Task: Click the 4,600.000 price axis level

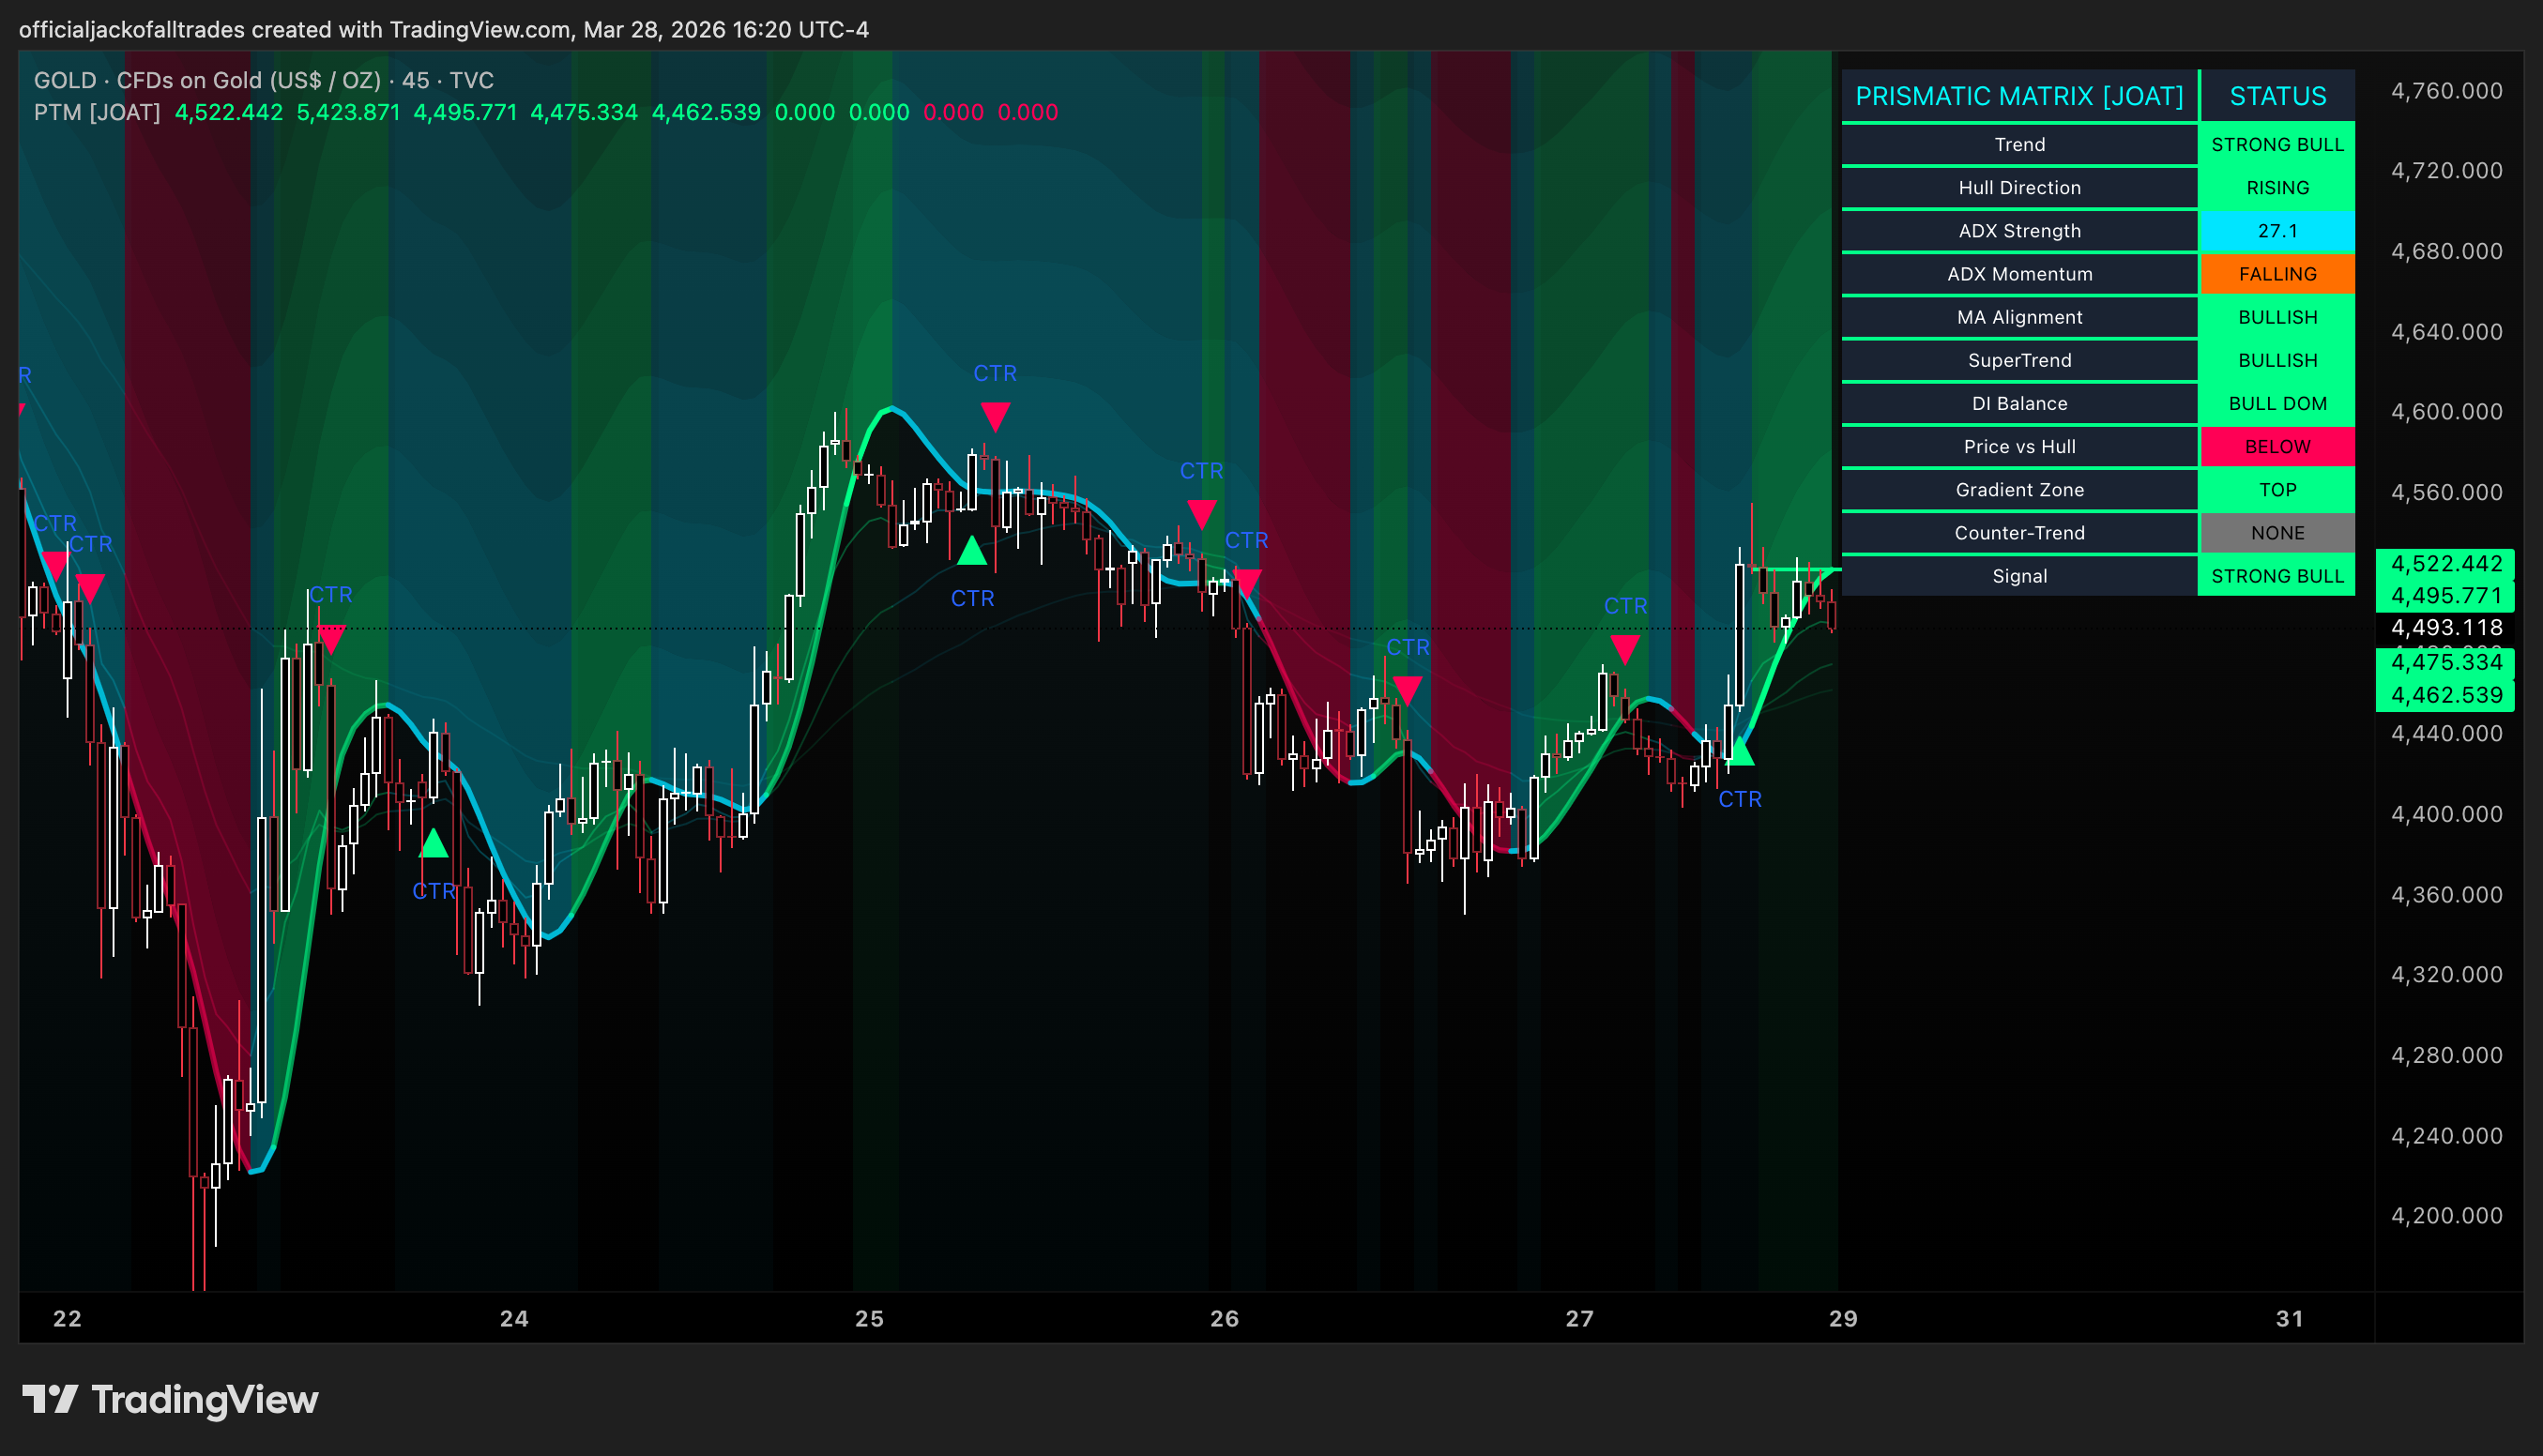Action: tap(2446, 412)
